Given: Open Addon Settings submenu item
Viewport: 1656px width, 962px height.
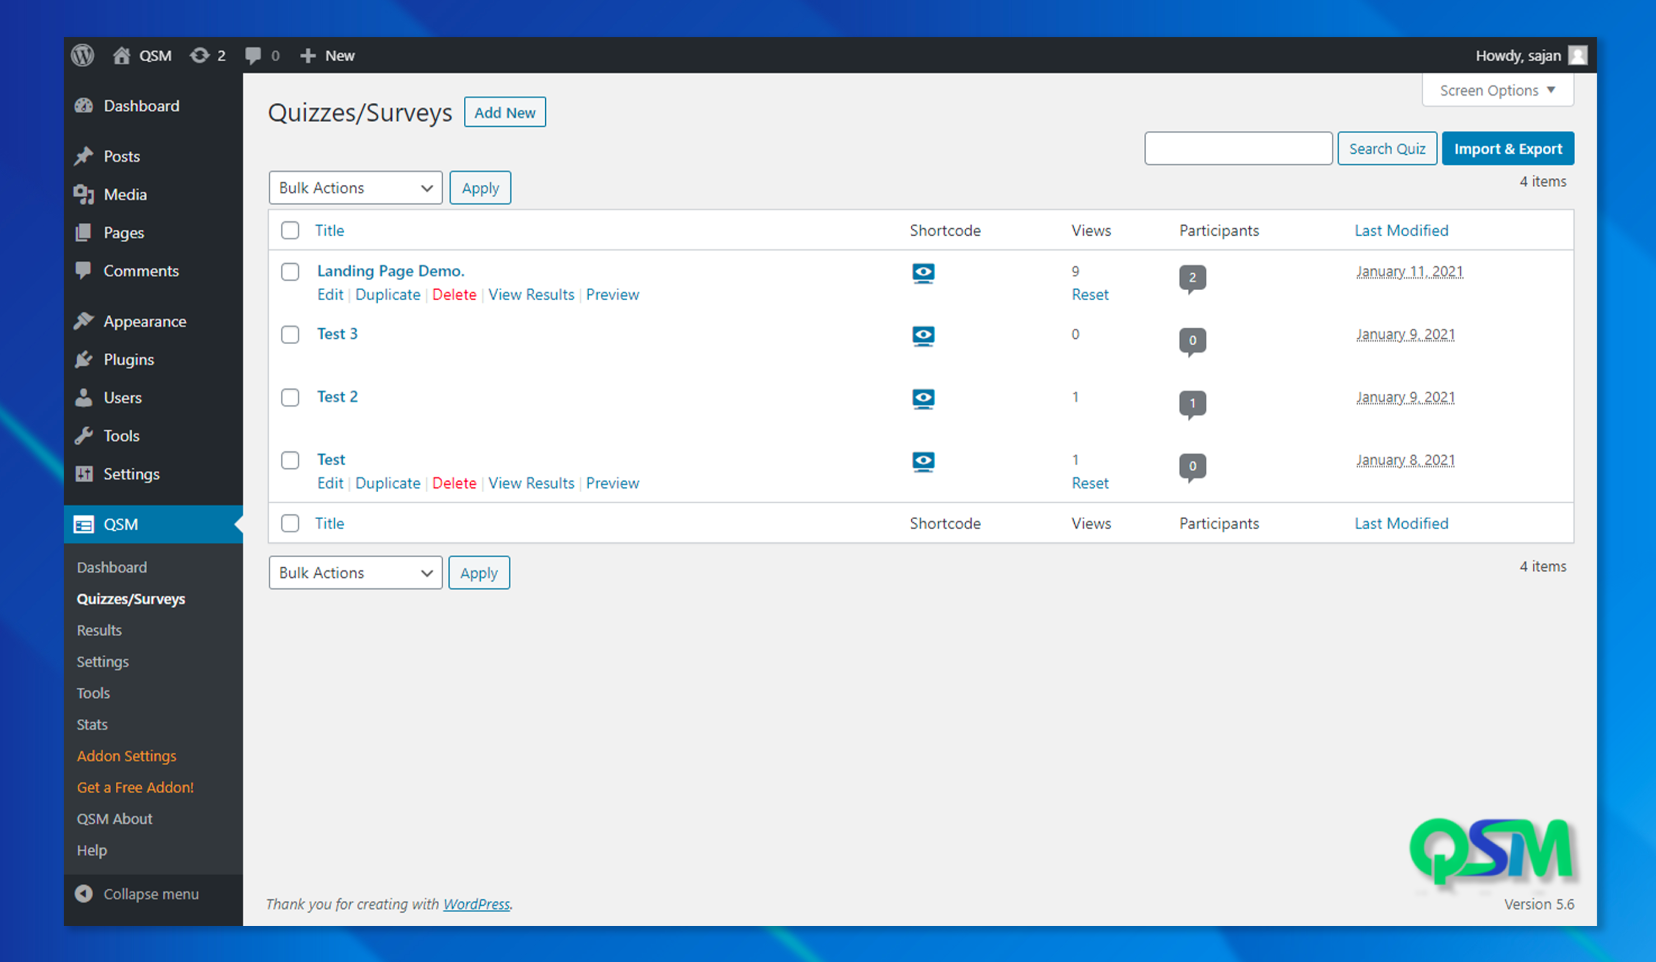Looking at the screenshot, I should pyautogui.click(x=126, y=756).
